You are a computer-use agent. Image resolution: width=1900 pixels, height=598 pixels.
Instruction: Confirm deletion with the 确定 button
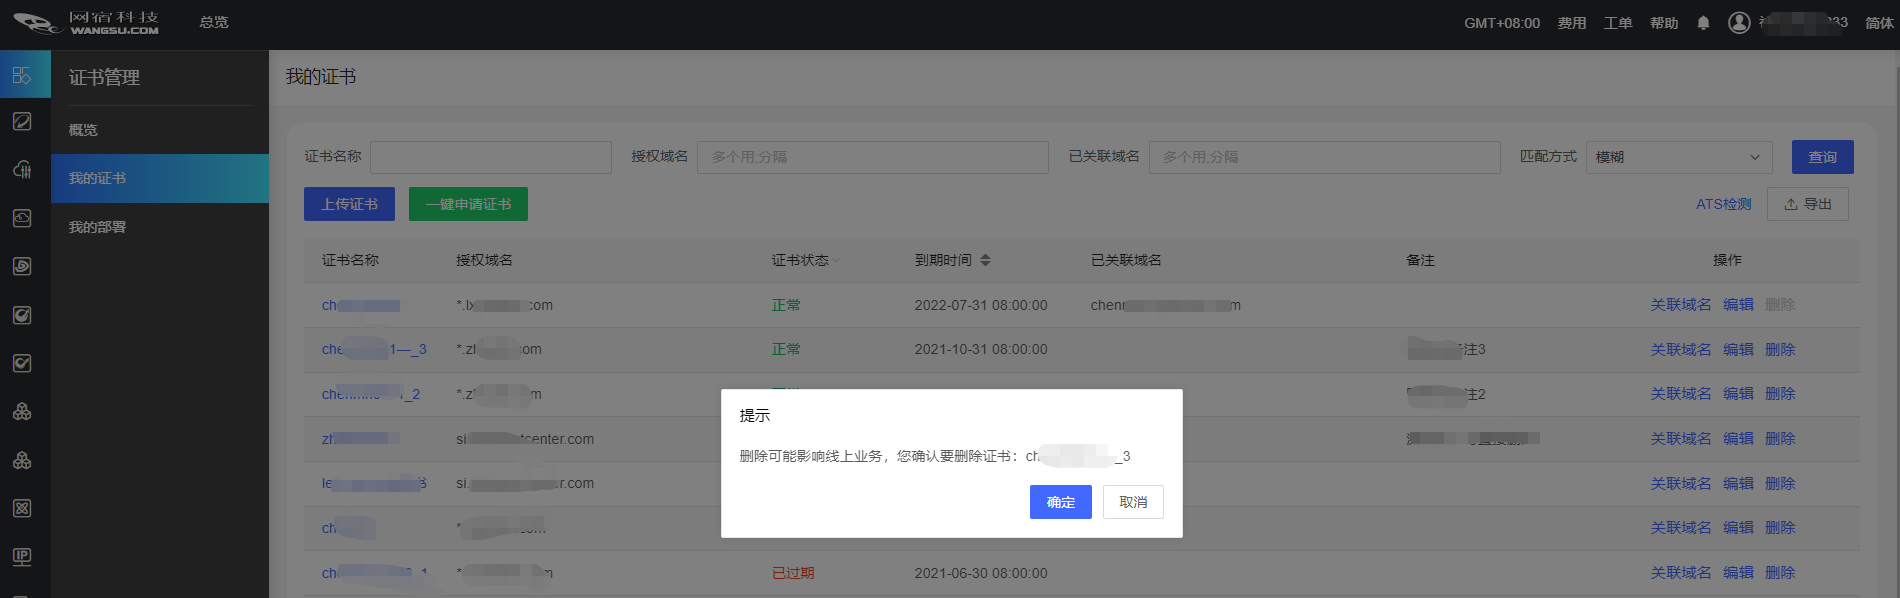coord(1060,502)
